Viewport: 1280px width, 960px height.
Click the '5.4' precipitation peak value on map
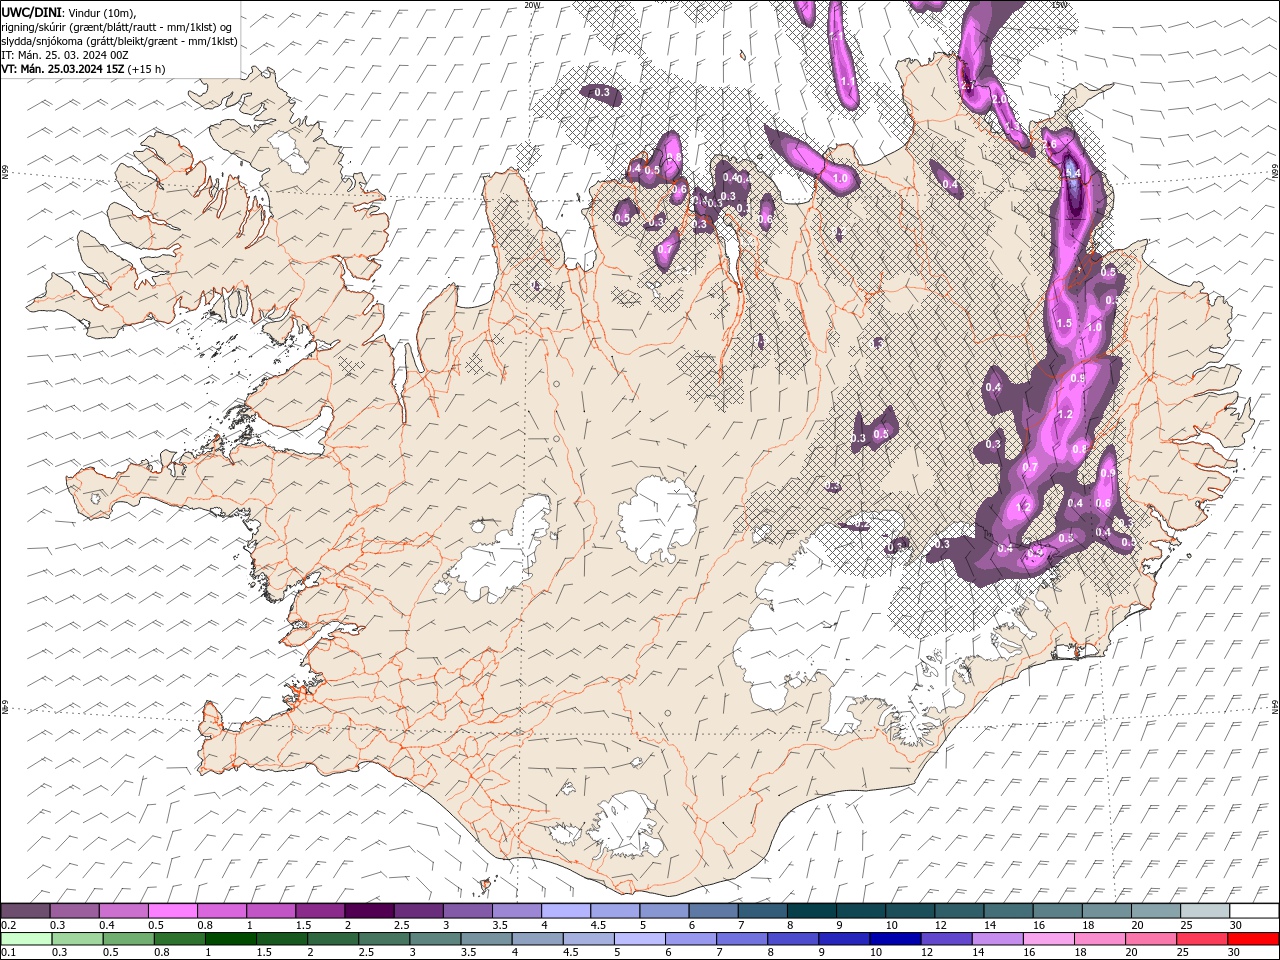point(1073,172)
